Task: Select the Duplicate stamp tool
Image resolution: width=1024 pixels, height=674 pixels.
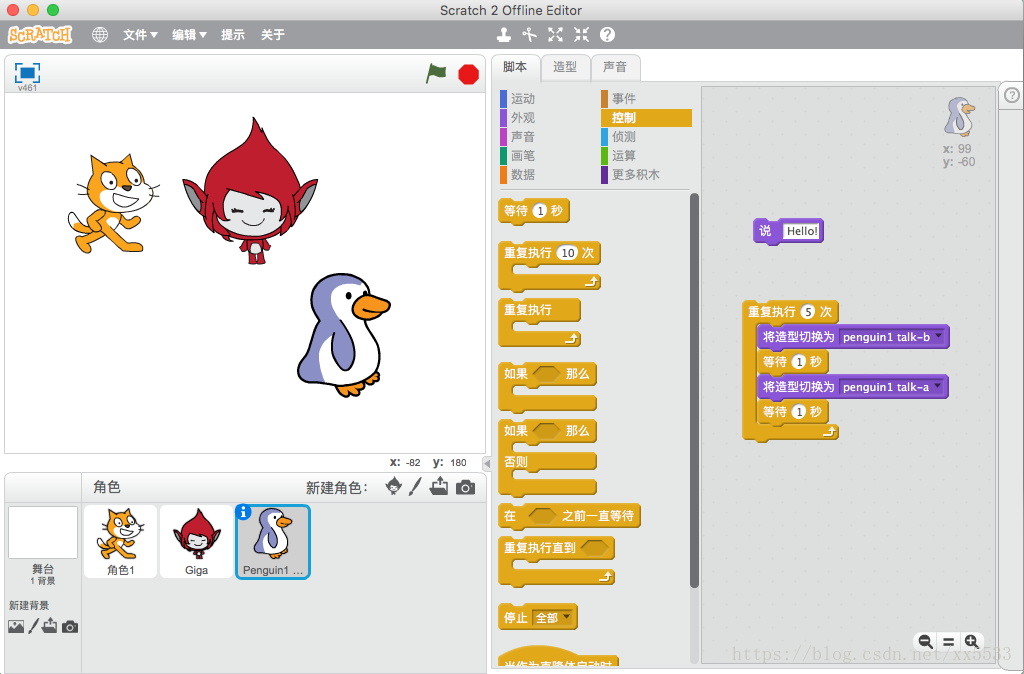Action: coord(504,35)
